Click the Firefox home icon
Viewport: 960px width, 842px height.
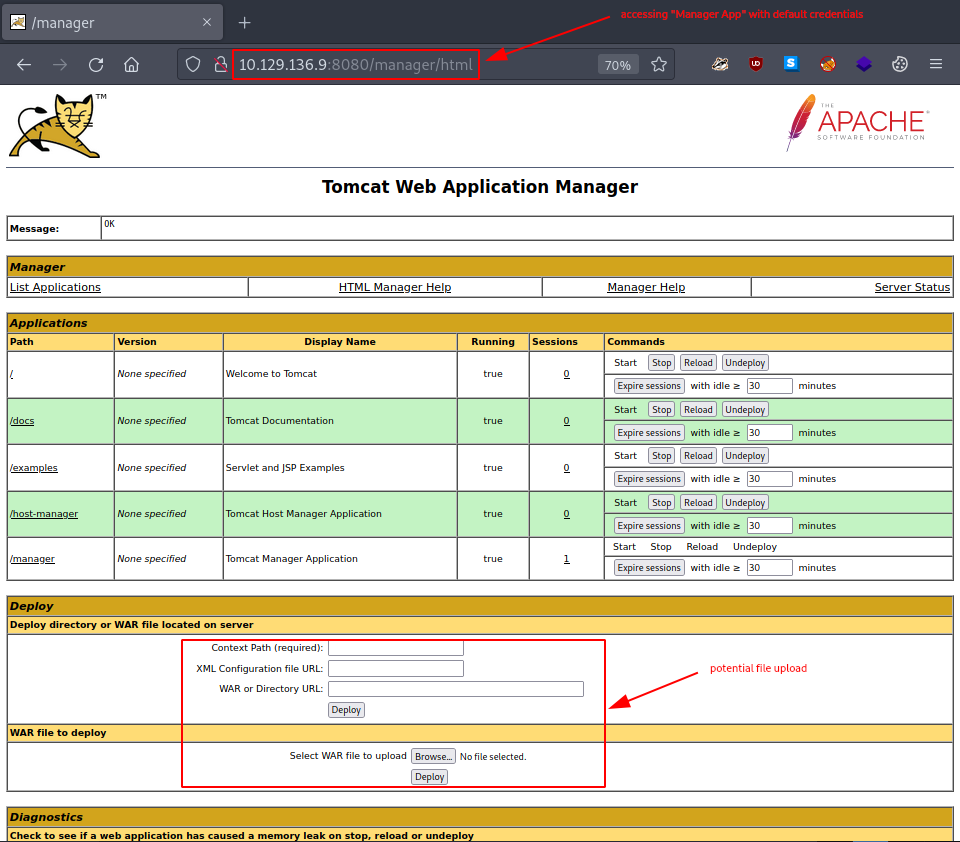[131, 64]
